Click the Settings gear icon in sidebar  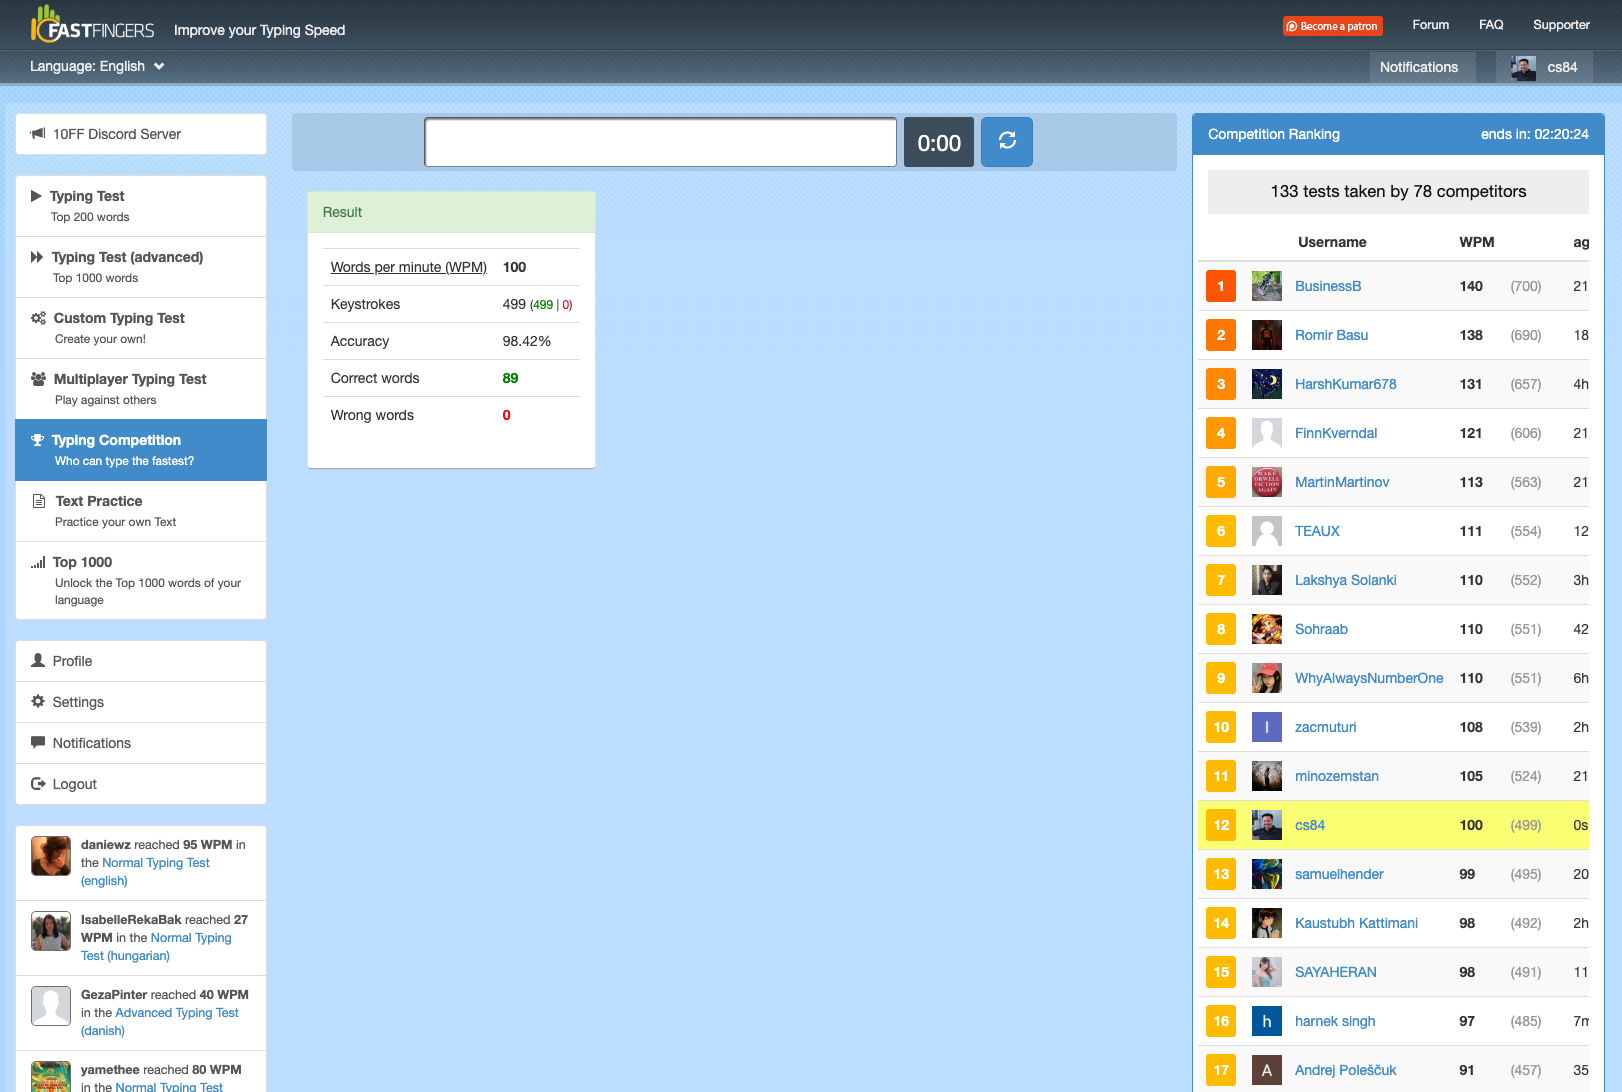pyautogui.click(x=38, y=702)
